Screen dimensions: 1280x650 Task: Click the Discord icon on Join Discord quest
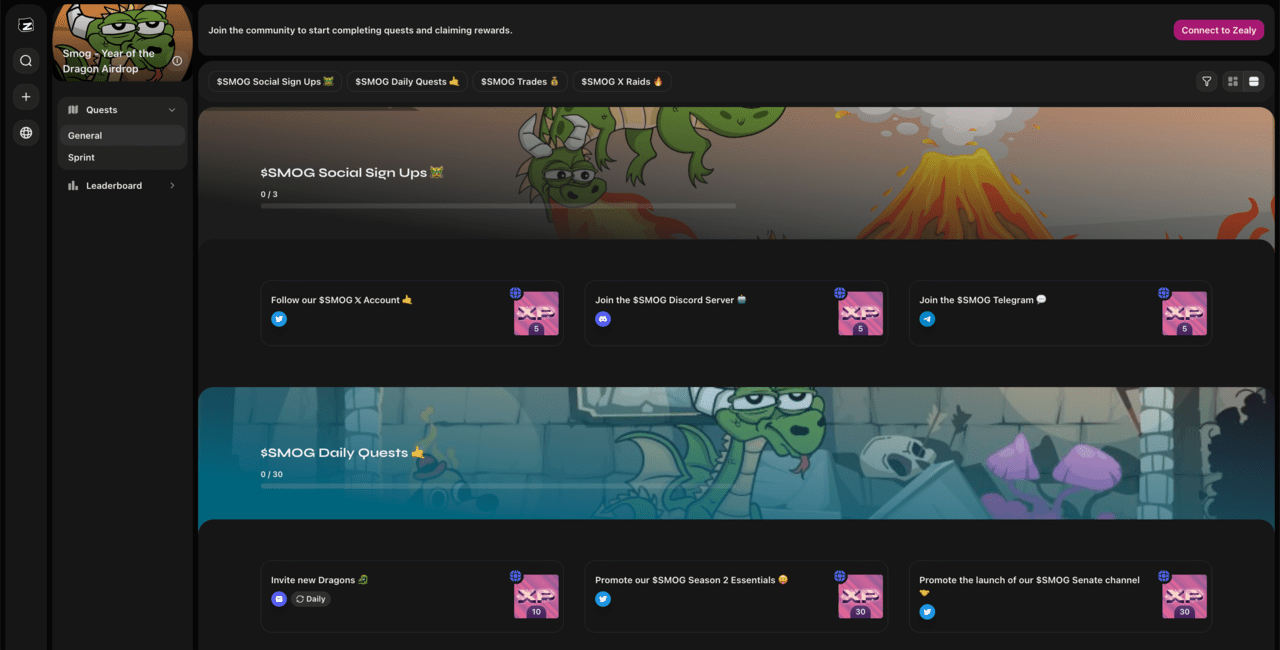[x=603, y=319]
